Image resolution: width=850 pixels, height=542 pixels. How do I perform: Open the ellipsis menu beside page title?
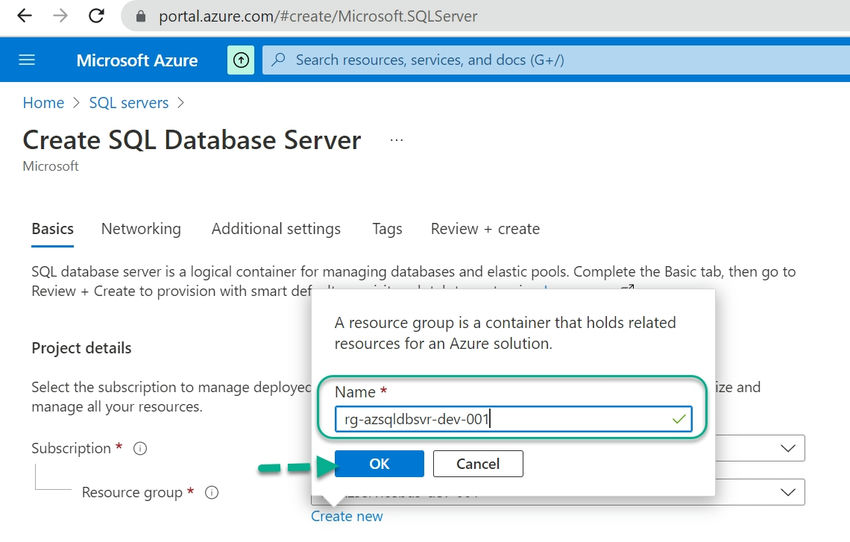pos(396,141)
